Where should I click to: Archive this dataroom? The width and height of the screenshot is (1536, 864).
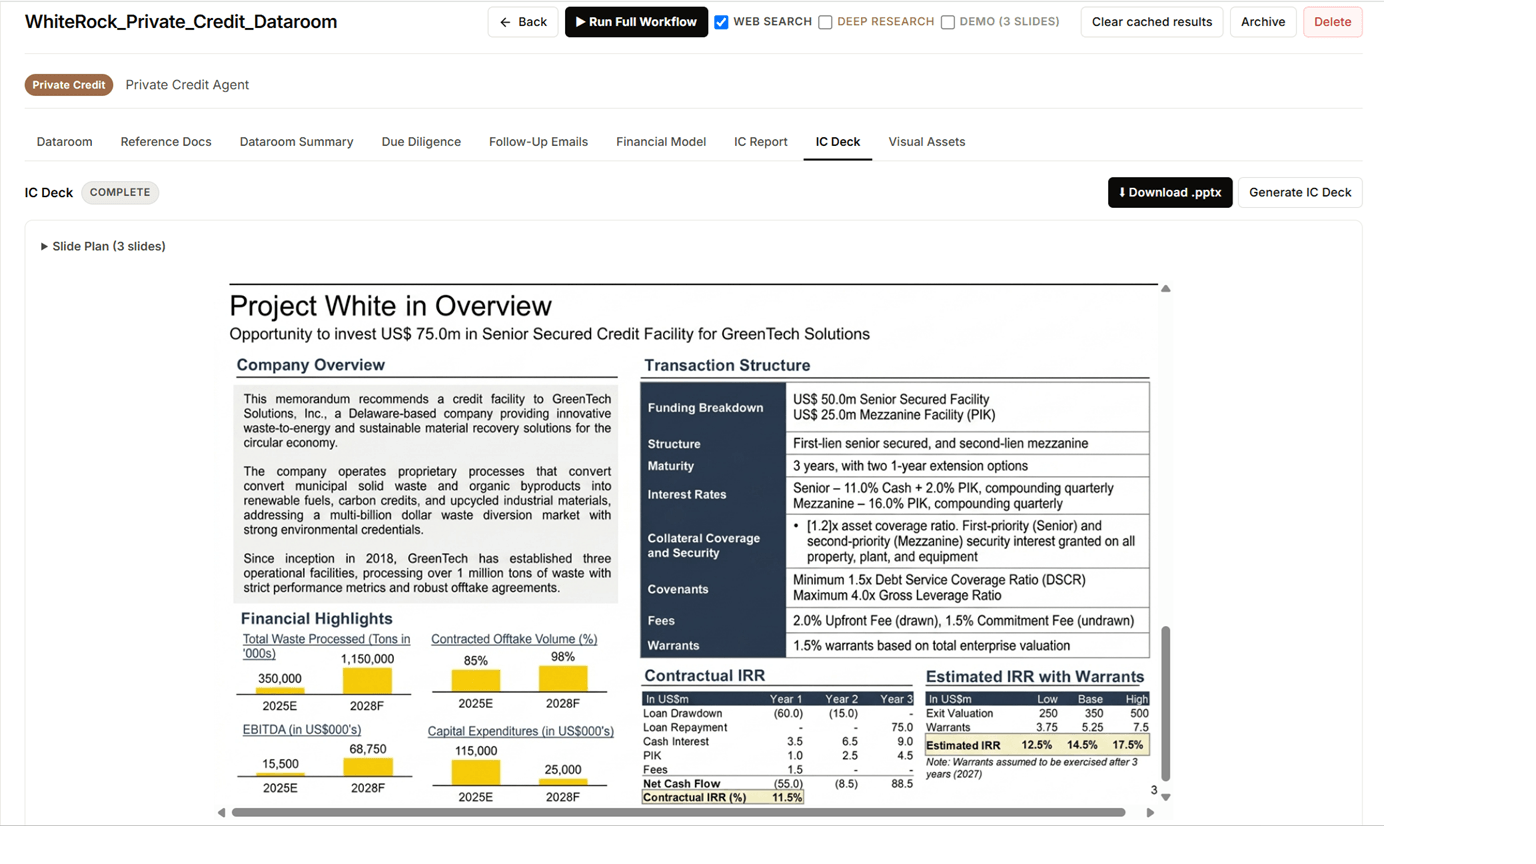pos(1263,22)
